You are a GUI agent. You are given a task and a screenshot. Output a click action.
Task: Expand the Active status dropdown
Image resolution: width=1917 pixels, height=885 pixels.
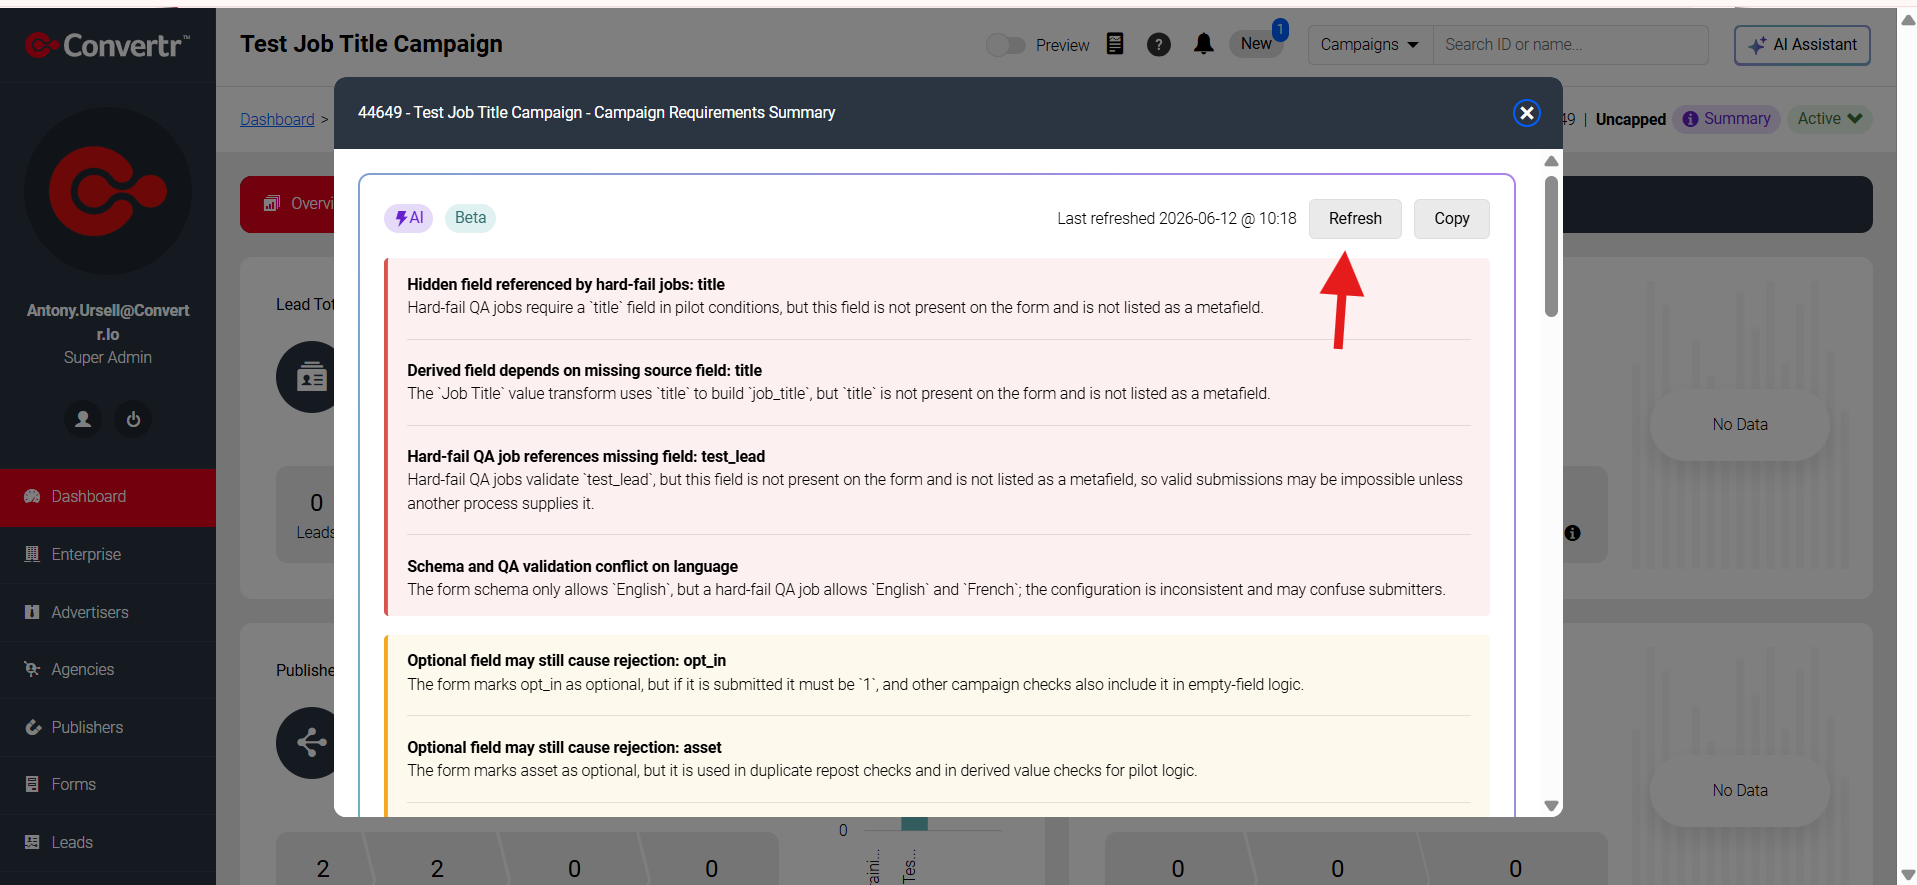(x=1830, y=119)
